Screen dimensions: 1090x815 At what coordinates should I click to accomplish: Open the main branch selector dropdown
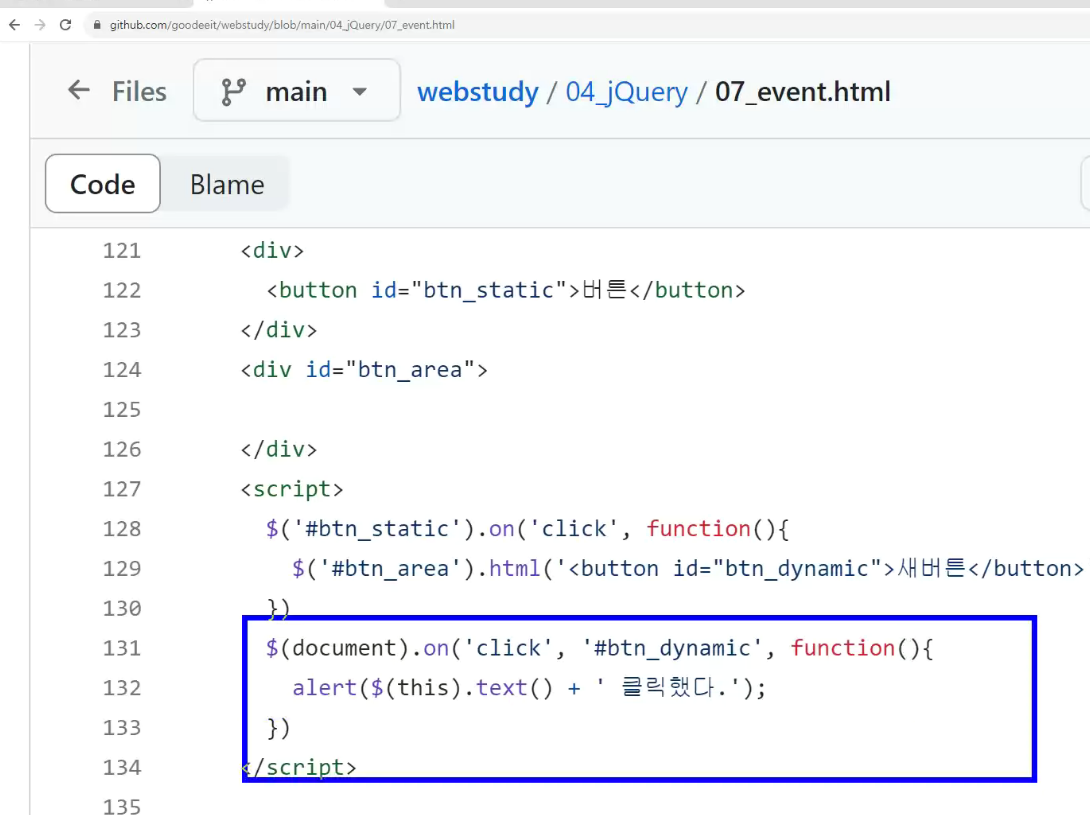click(297, 90)
